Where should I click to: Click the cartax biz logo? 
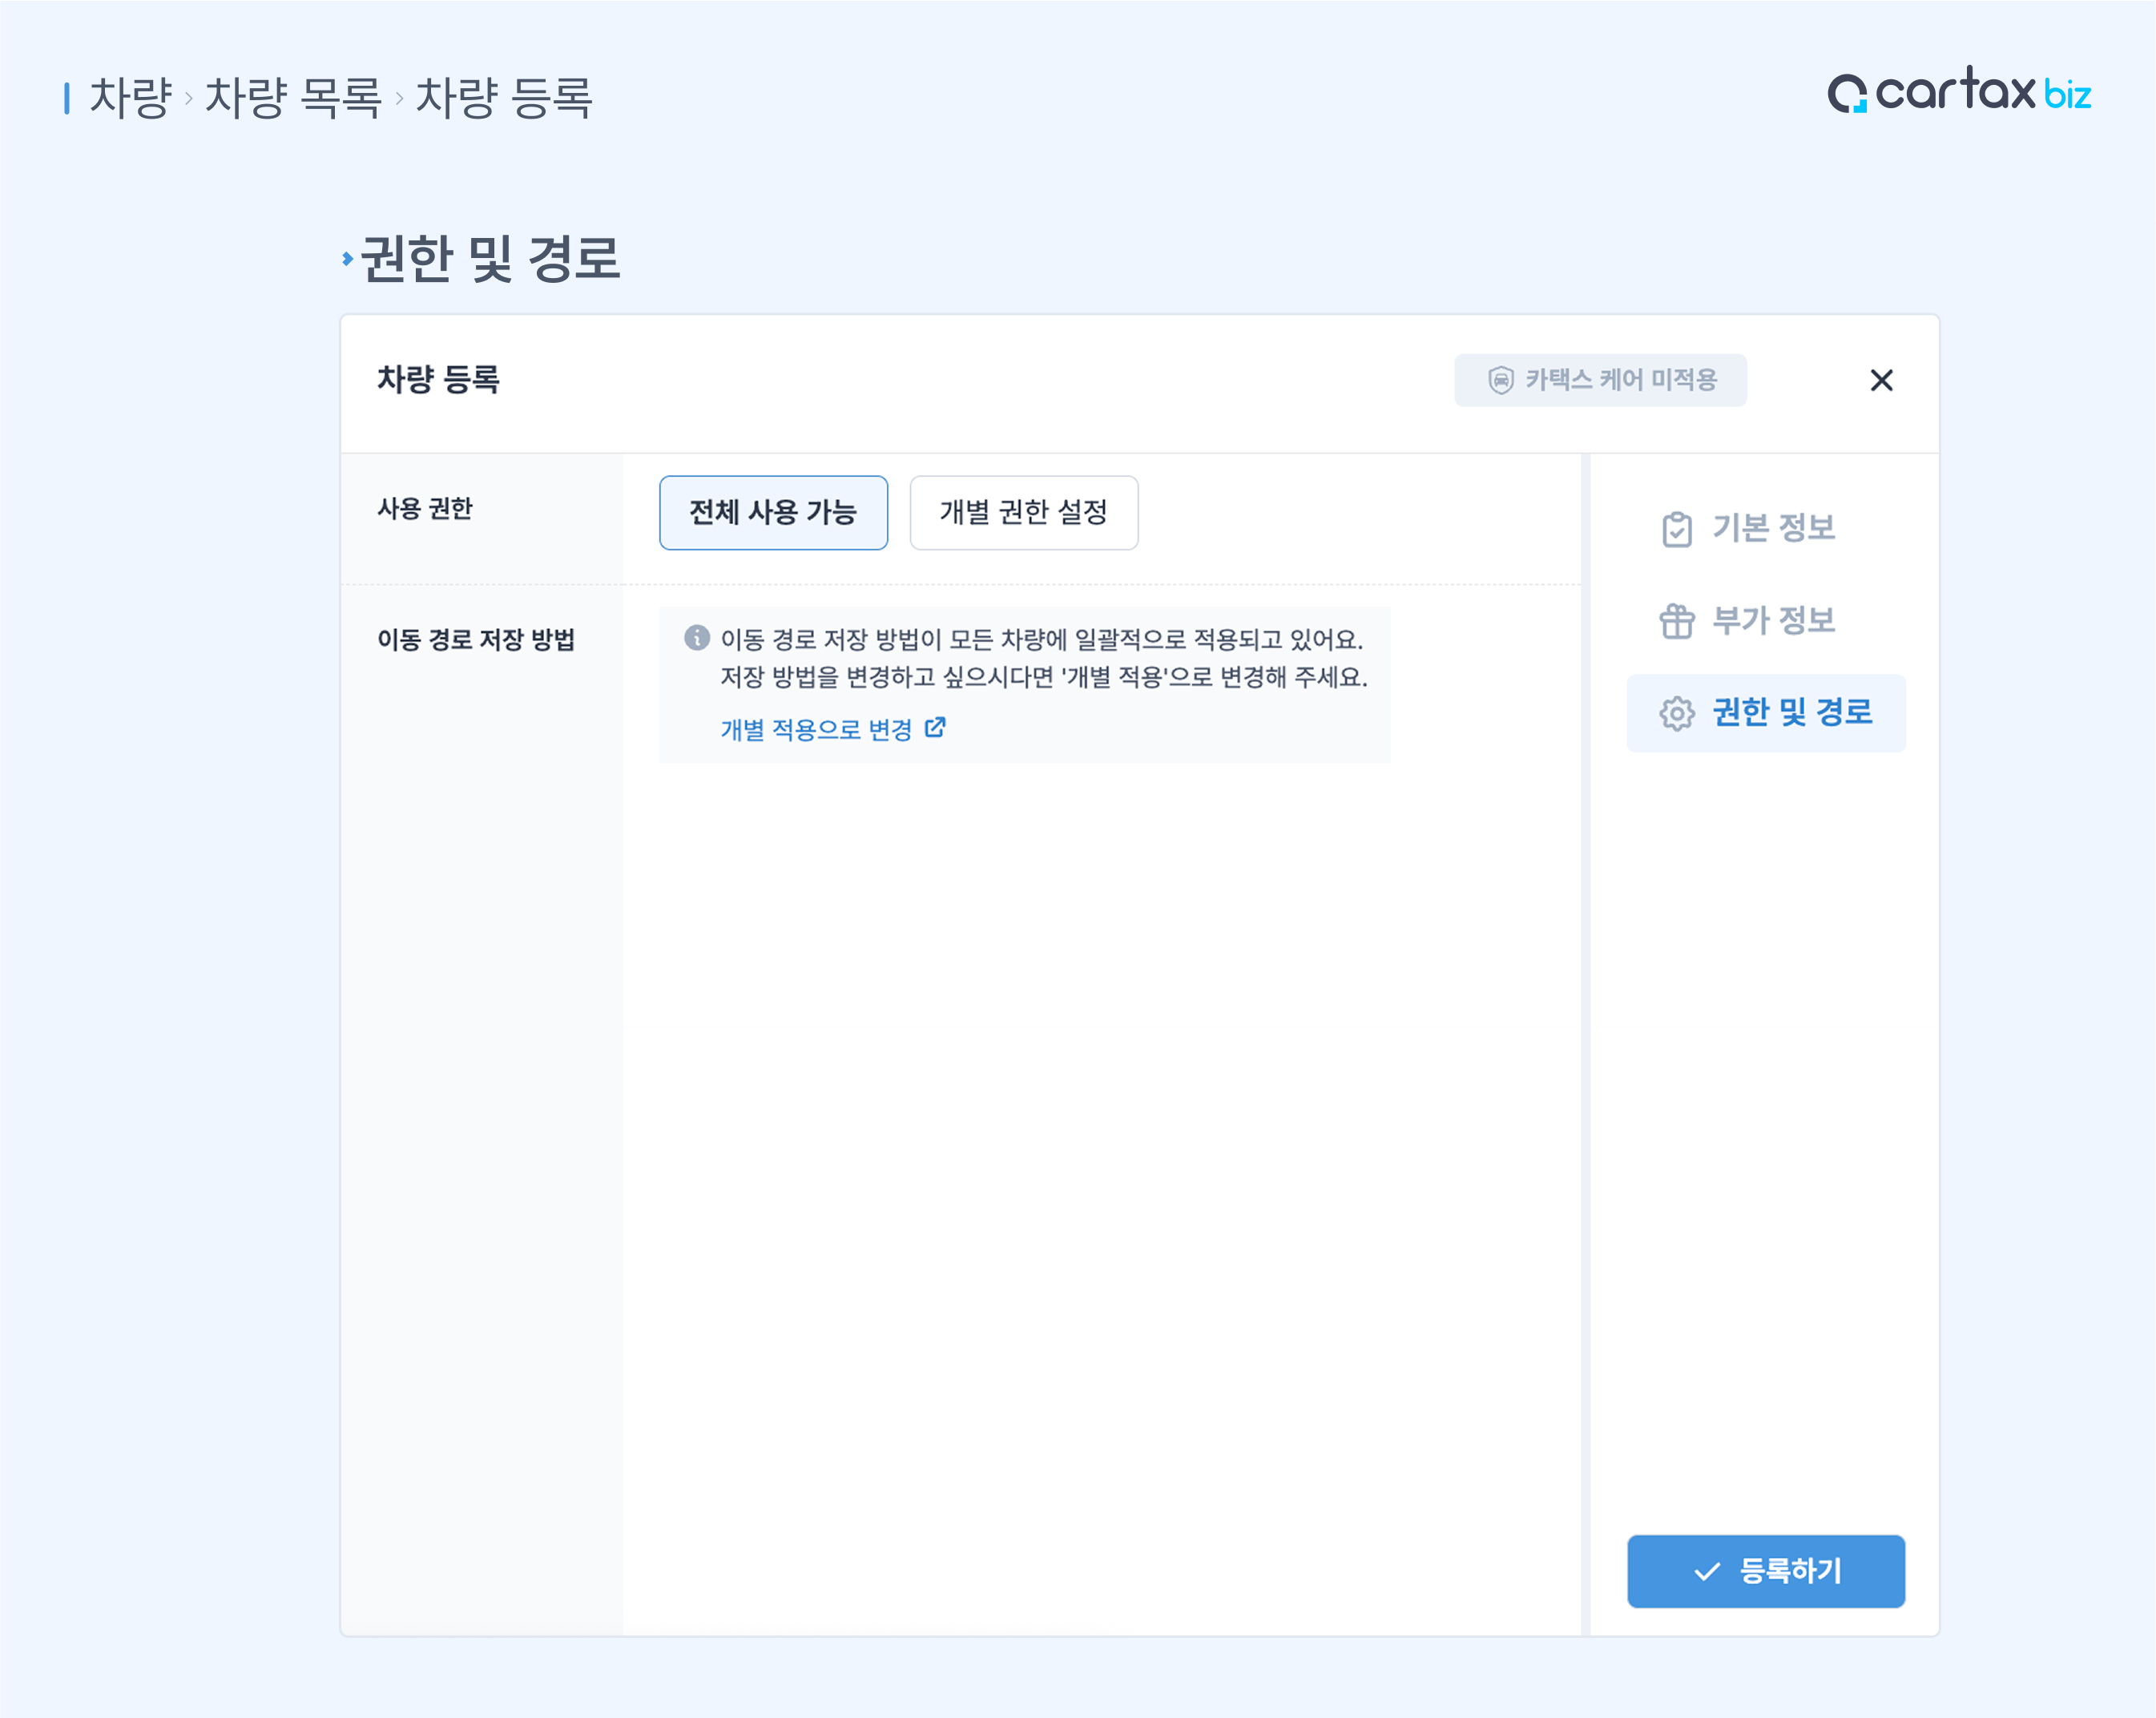pos(1958,92)
